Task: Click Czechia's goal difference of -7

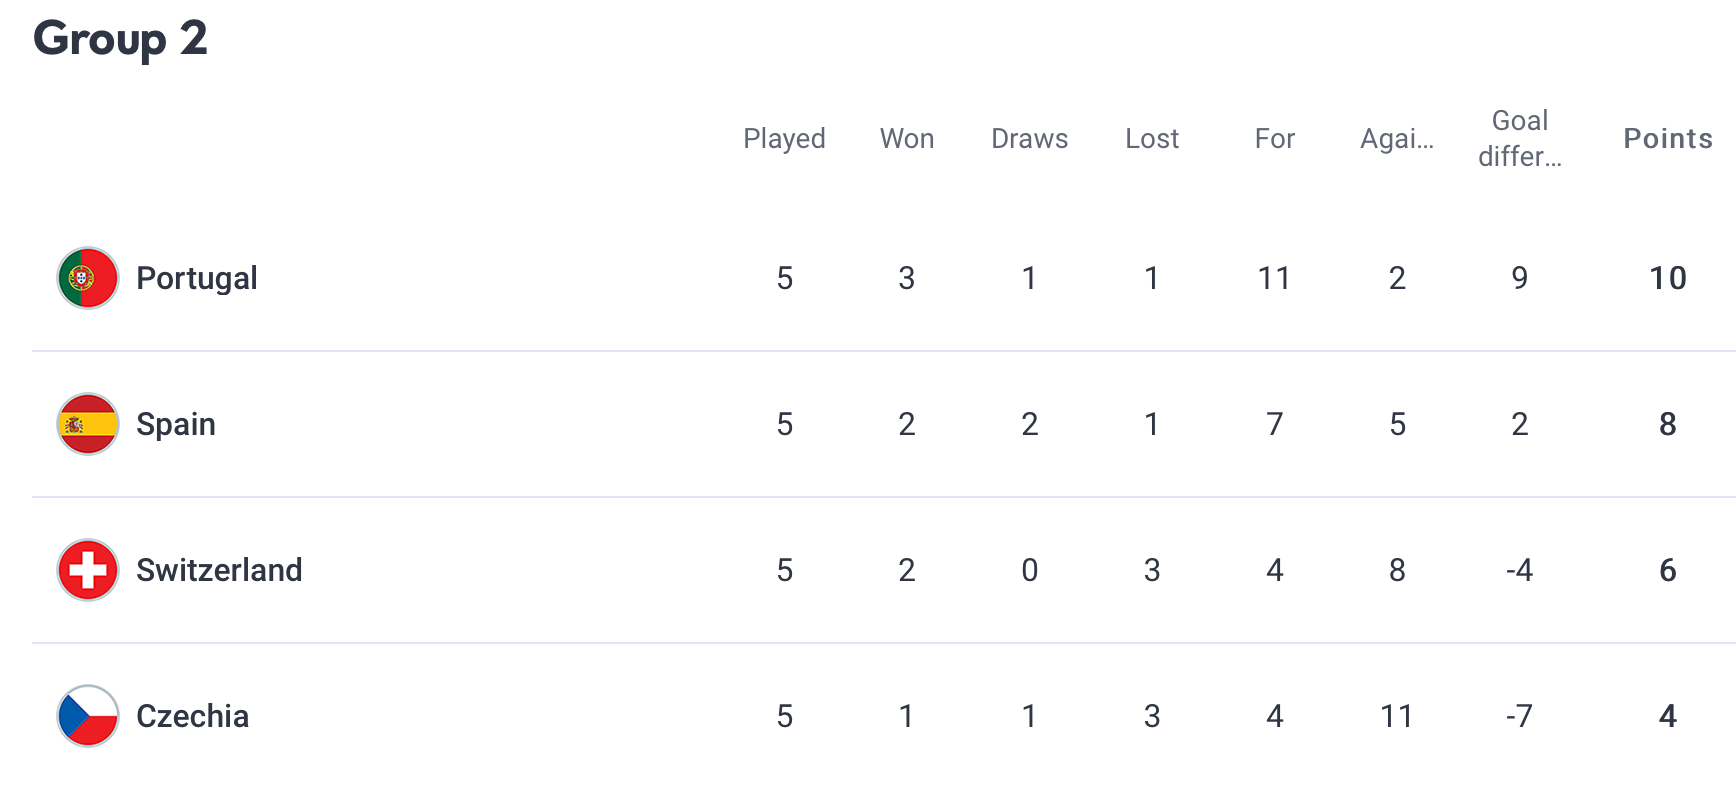Action: click(1520, 716)
